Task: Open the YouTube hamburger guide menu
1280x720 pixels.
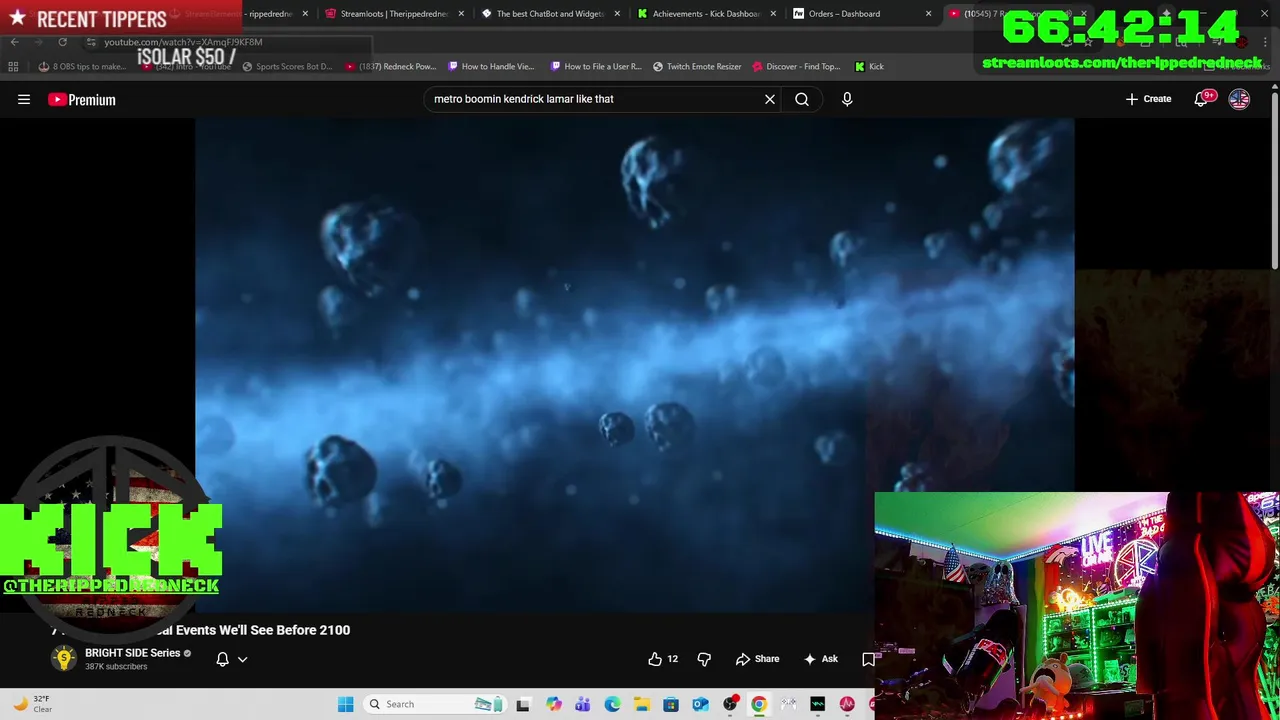Action: coord(24,99)
